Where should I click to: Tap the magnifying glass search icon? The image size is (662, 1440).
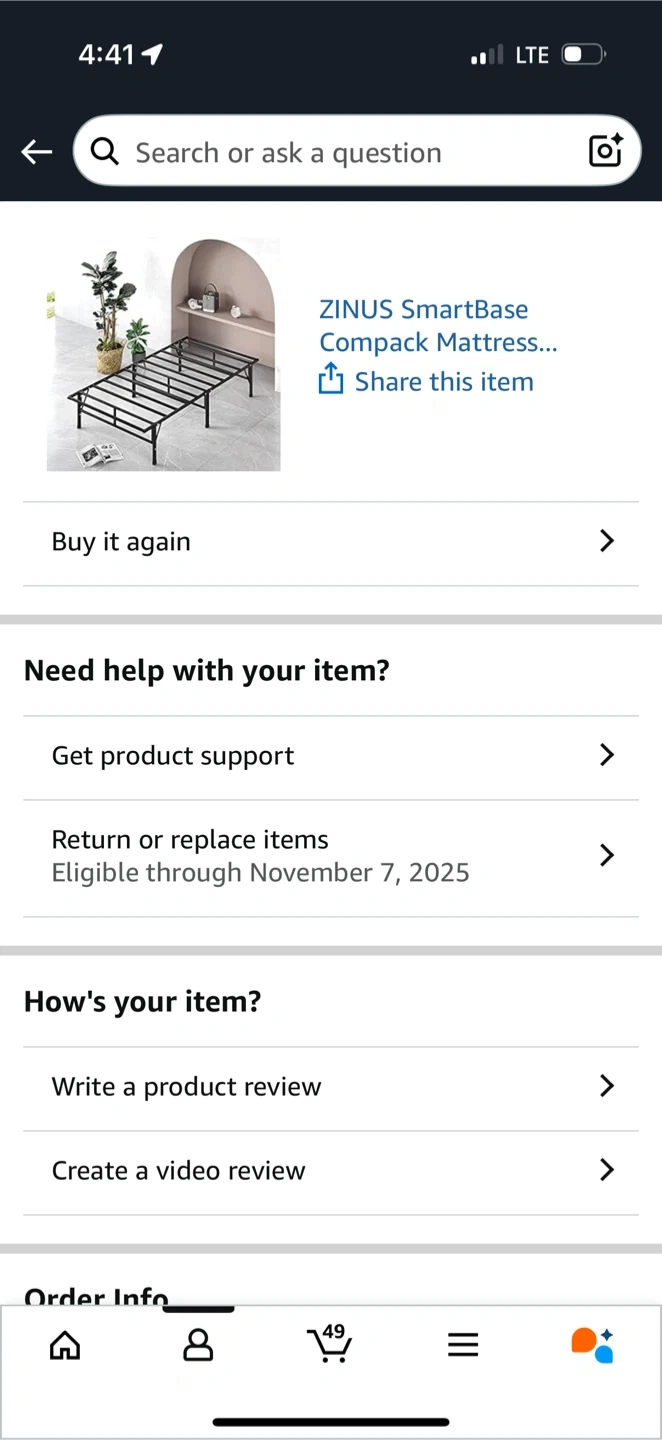[104, 151]
